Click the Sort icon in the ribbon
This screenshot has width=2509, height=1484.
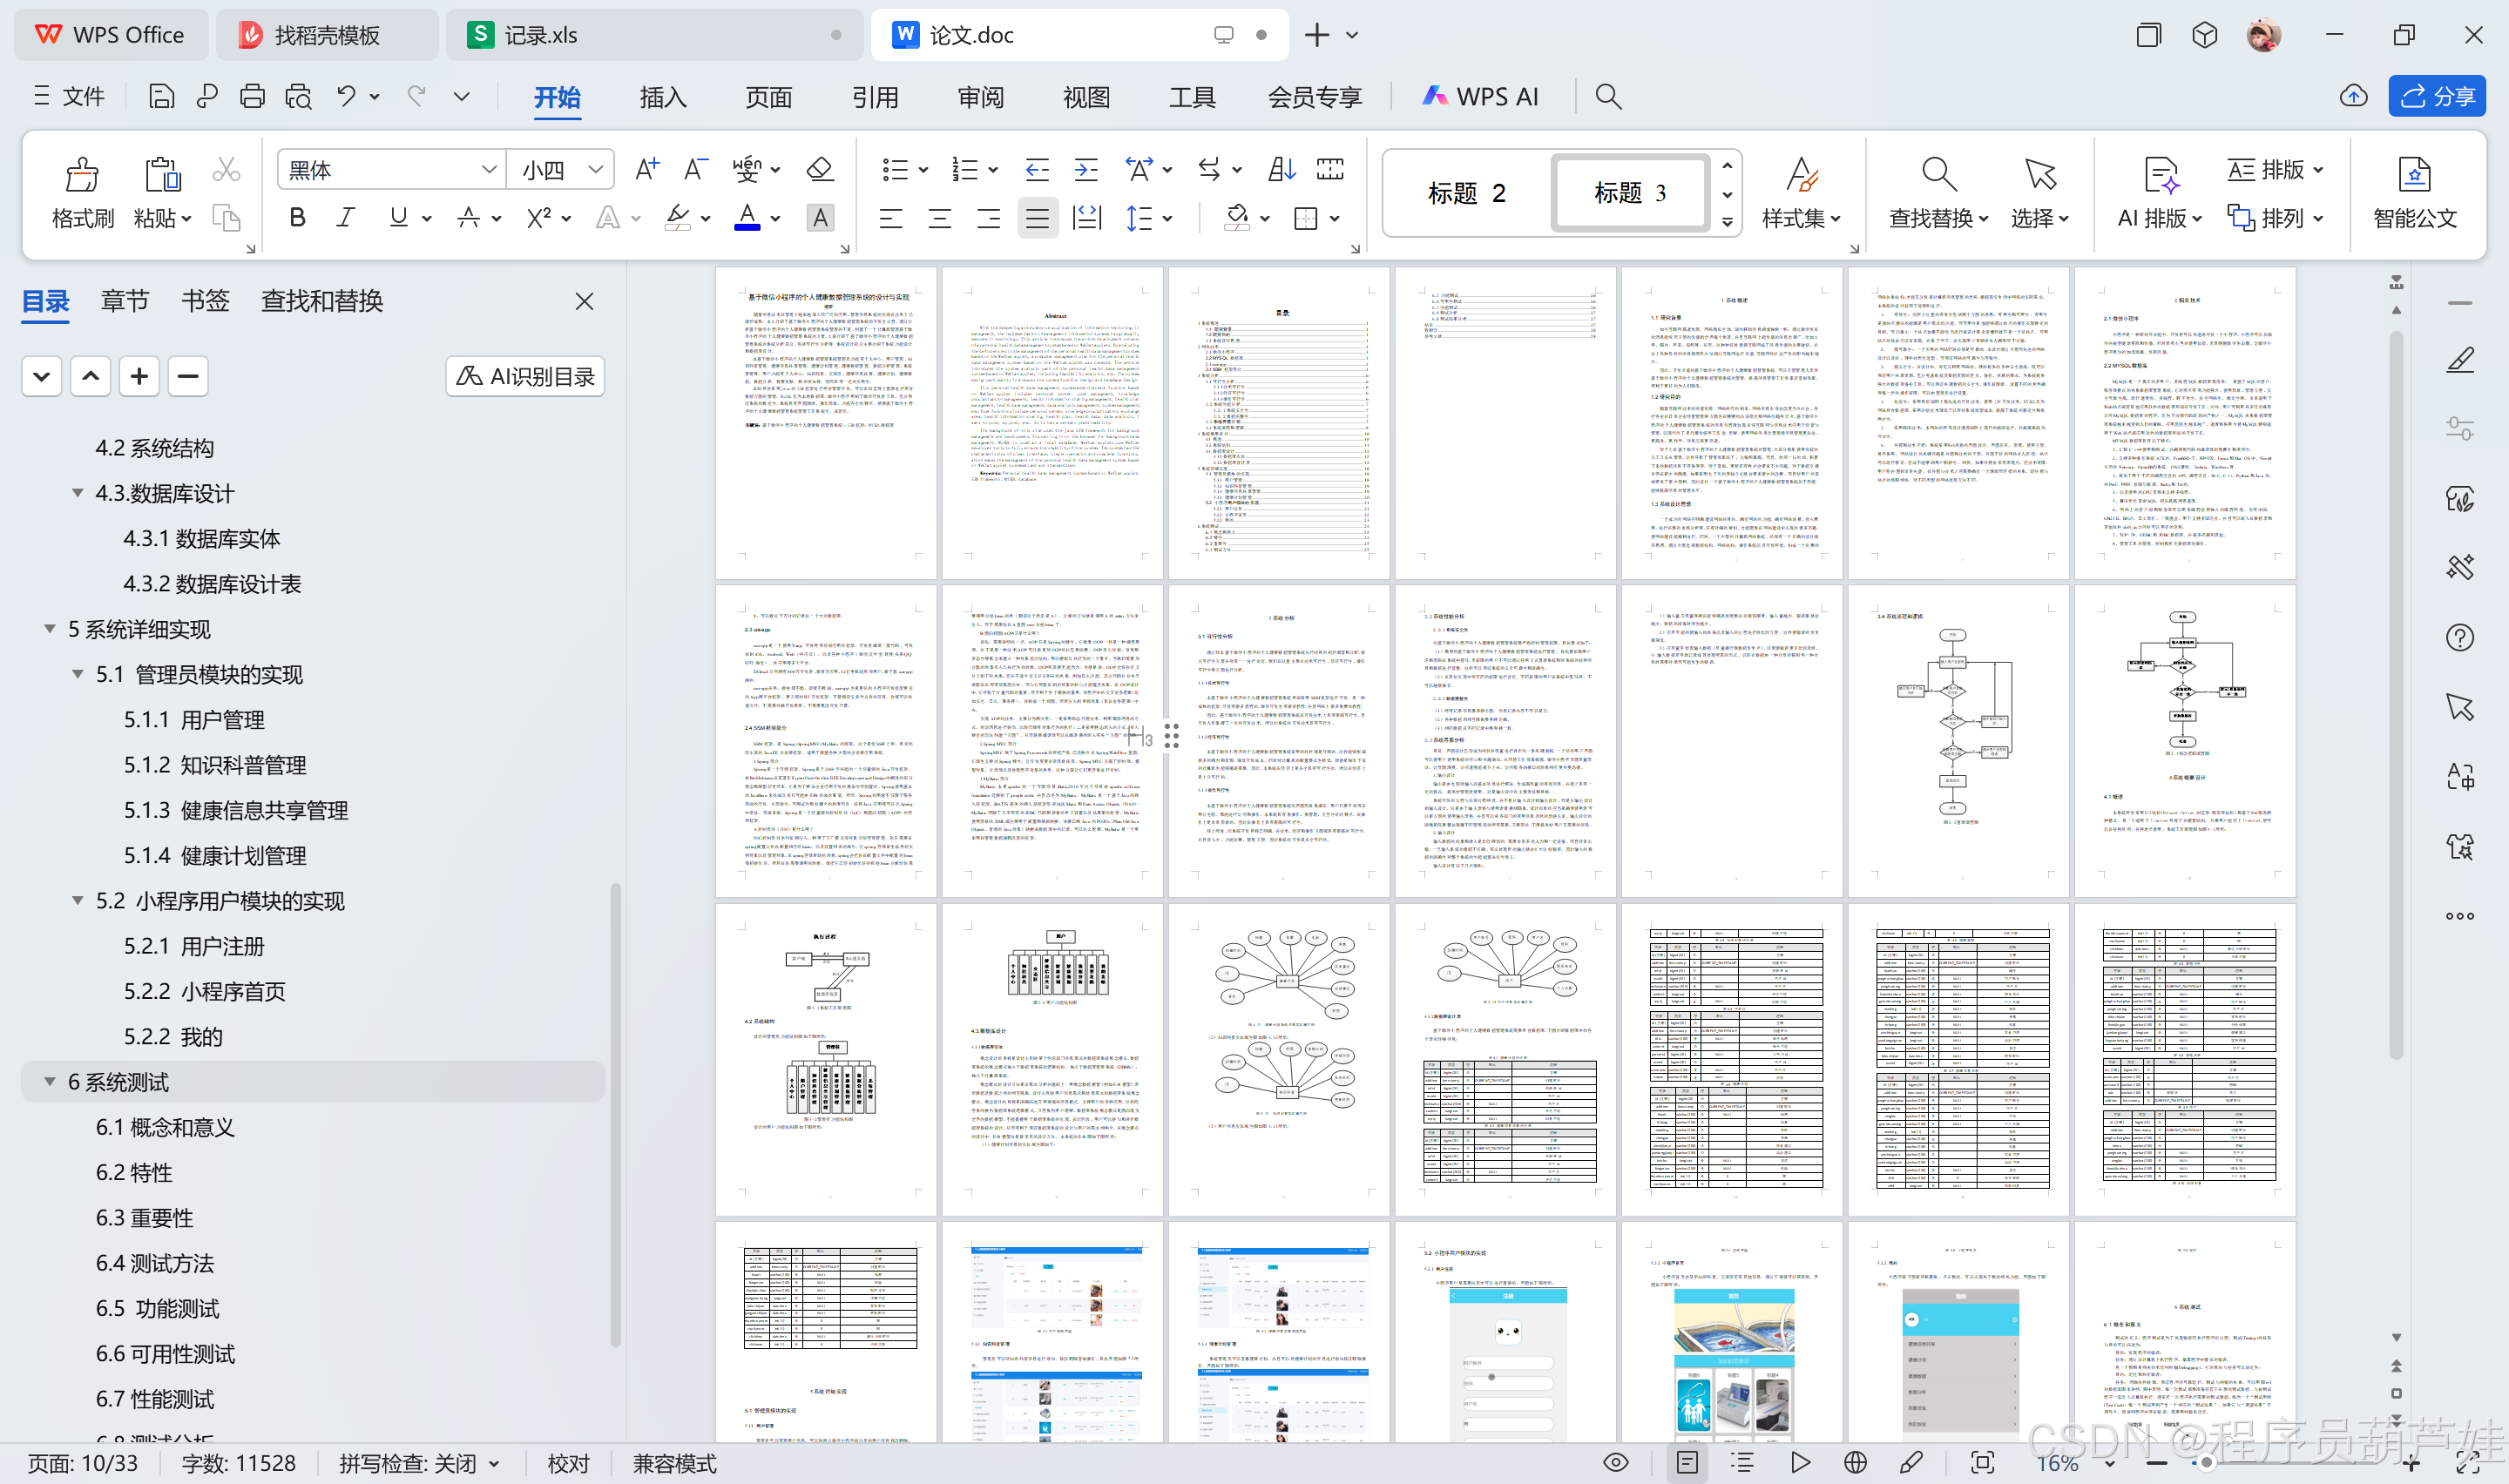click(x=1281, y=169)
